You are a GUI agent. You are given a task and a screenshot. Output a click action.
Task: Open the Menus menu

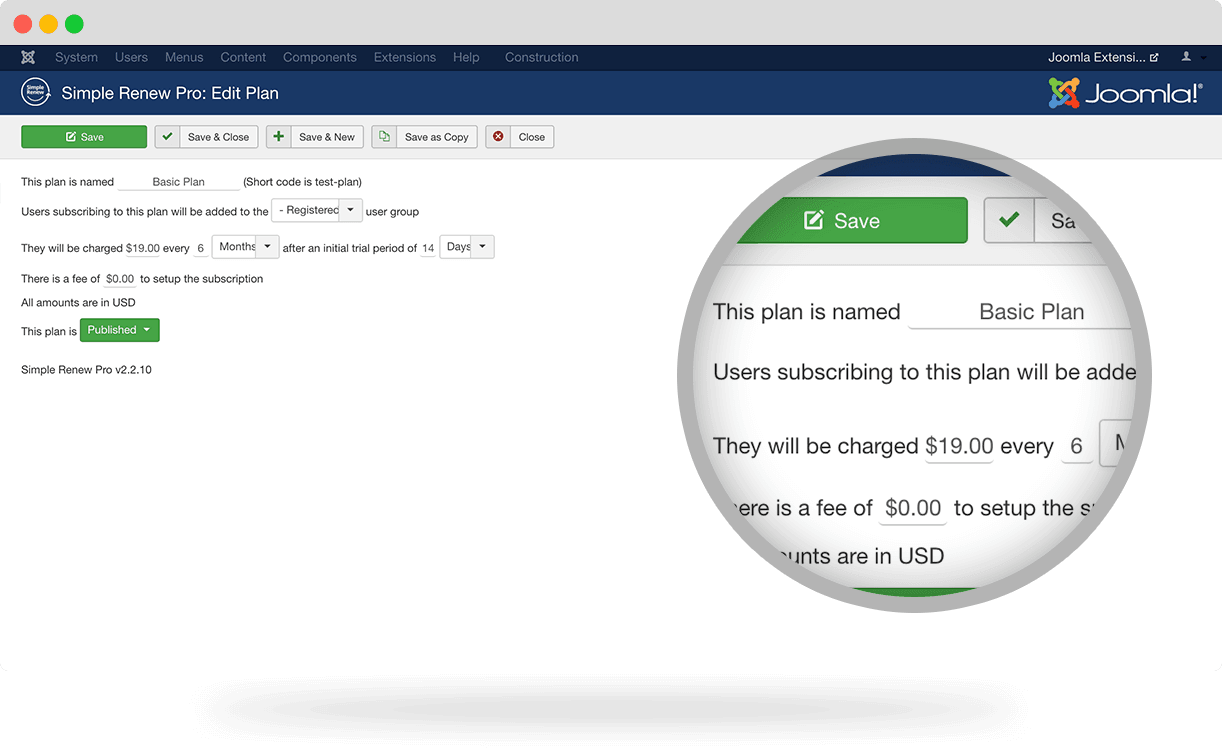(x=184, y=57)
